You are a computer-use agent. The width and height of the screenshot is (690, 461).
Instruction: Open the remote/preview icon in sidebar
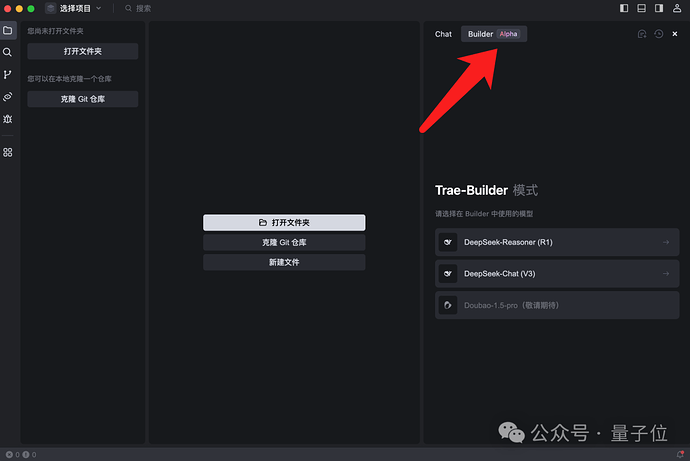point(7,97)
